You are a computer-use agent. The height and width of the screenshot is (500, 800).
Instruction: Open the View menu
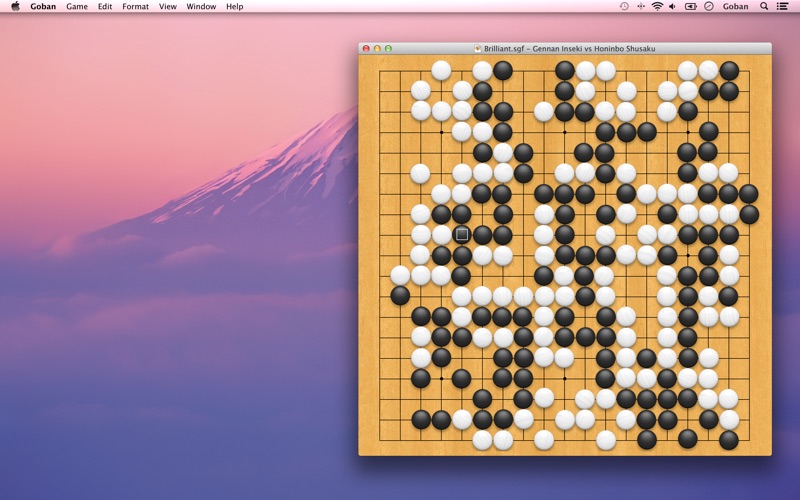[x=167, y=6]
